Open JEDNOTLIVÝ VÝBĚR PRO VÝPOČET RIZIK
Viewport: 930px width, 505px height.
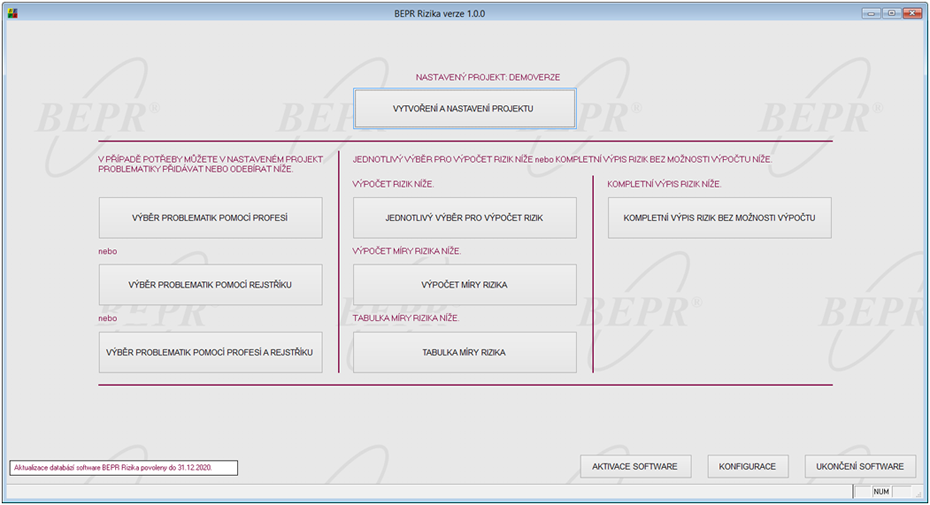(464, 218)
